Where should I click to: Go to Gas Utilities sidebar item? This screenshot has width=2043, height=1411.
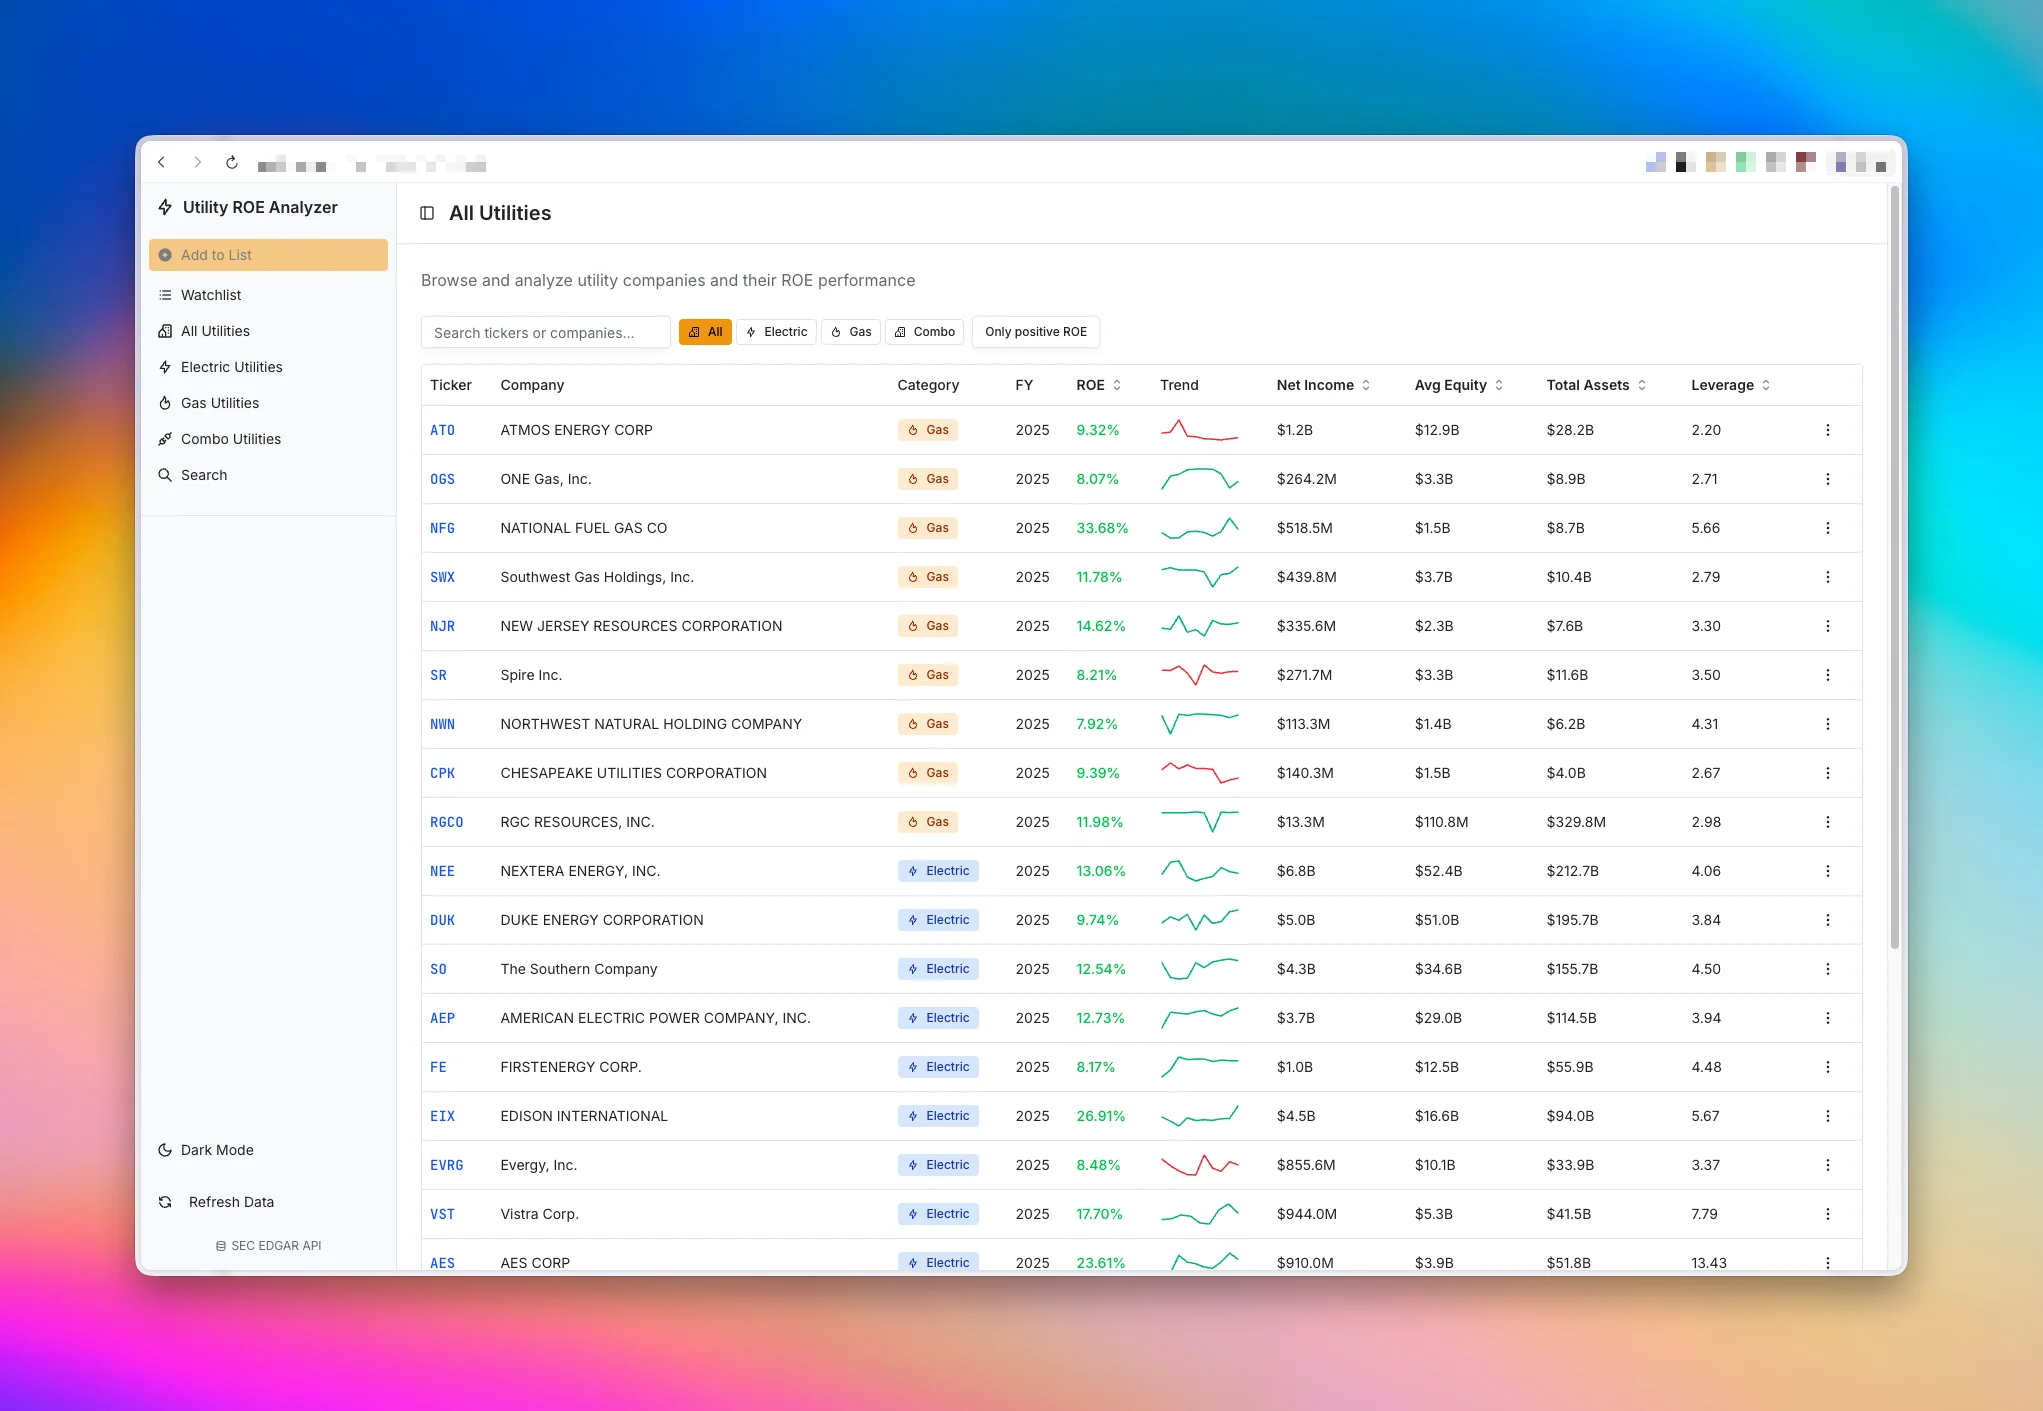coord(220,403)
